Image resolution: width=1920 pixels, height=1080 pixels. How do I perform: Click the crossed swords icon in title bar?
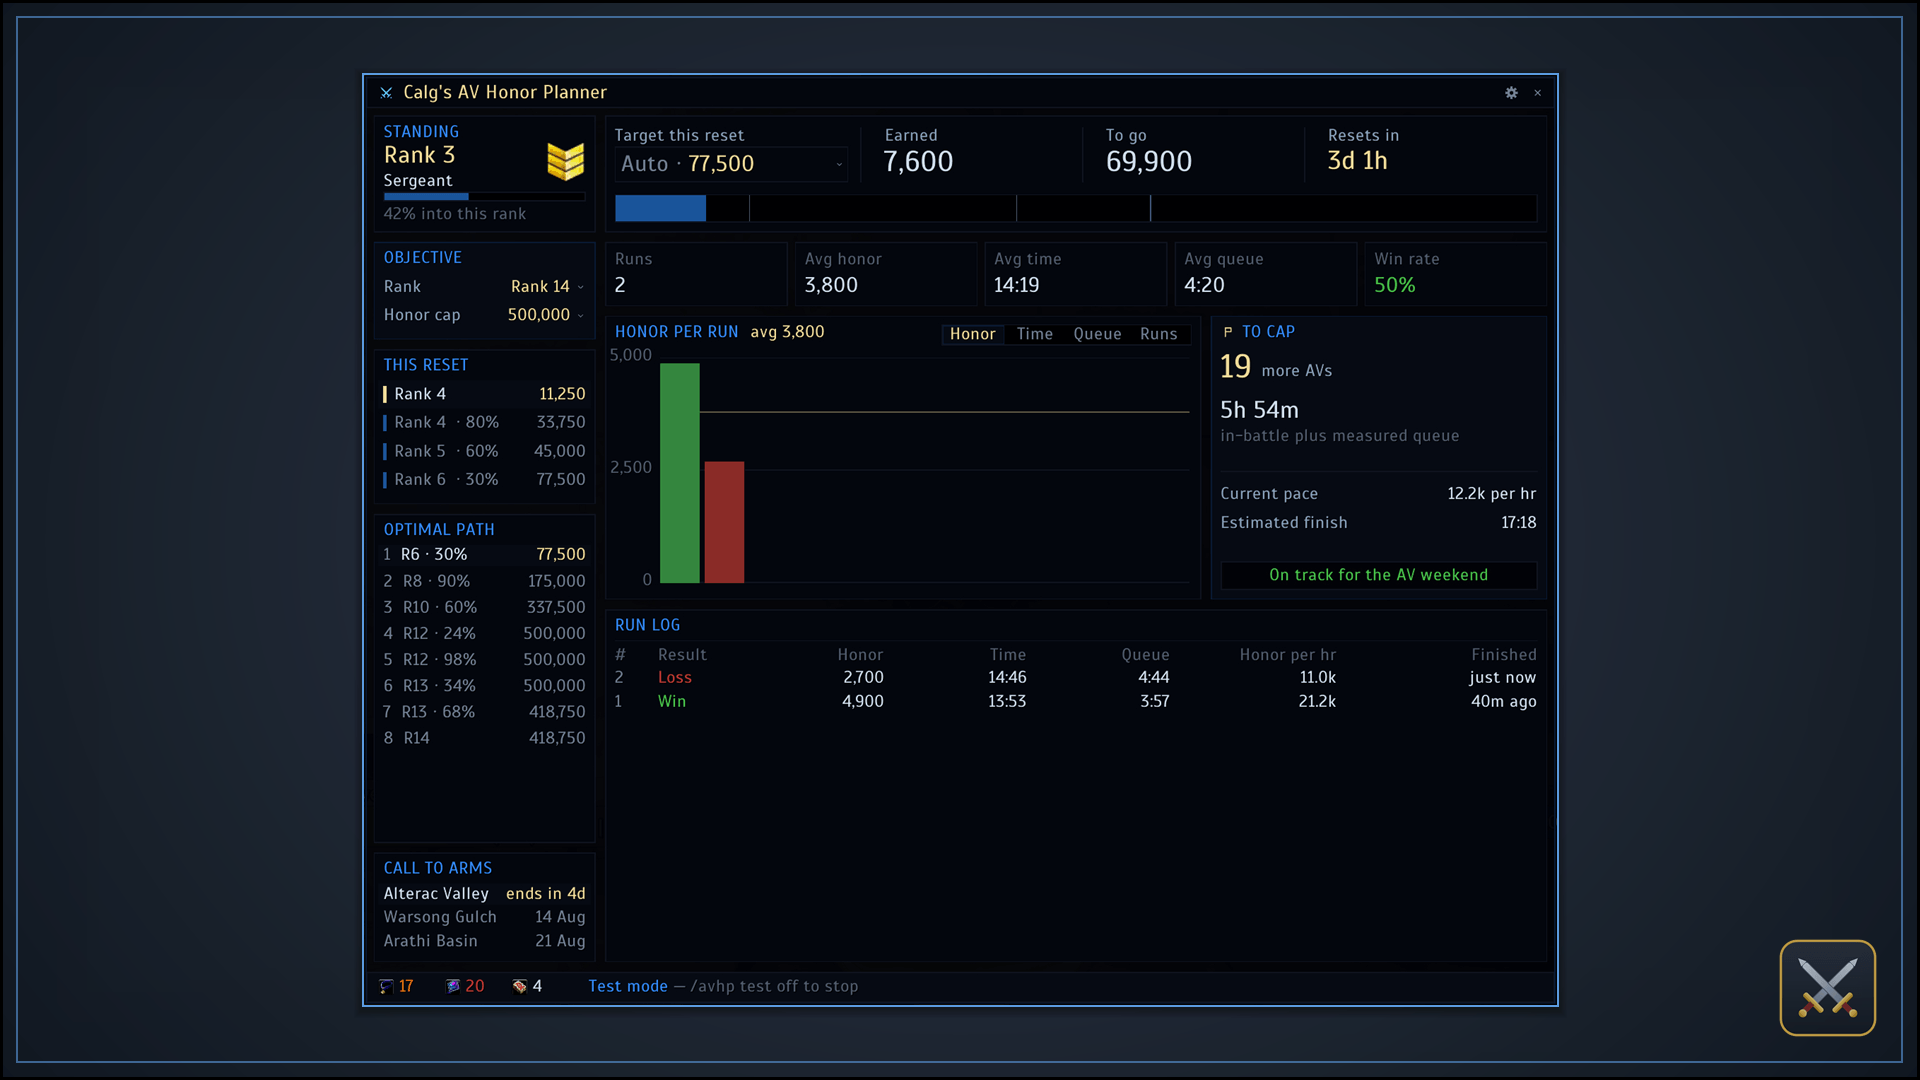386,92
